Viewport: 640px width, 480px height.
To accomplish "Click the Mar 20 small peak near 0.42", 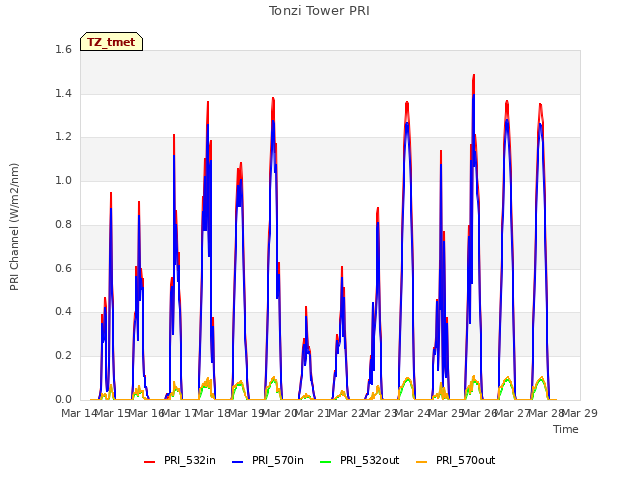I will (306, 307).
